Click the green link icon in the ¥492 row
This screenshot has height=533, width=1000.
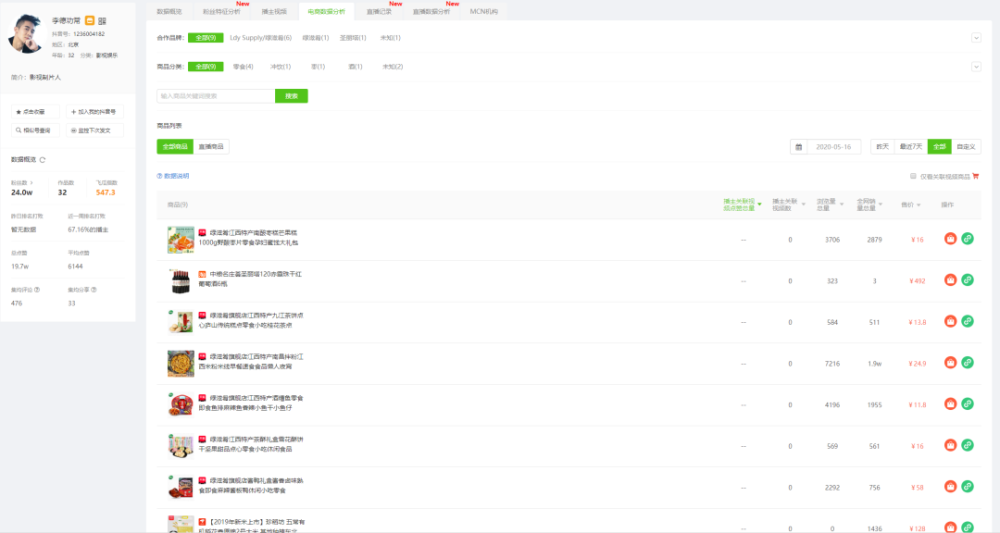967,280
